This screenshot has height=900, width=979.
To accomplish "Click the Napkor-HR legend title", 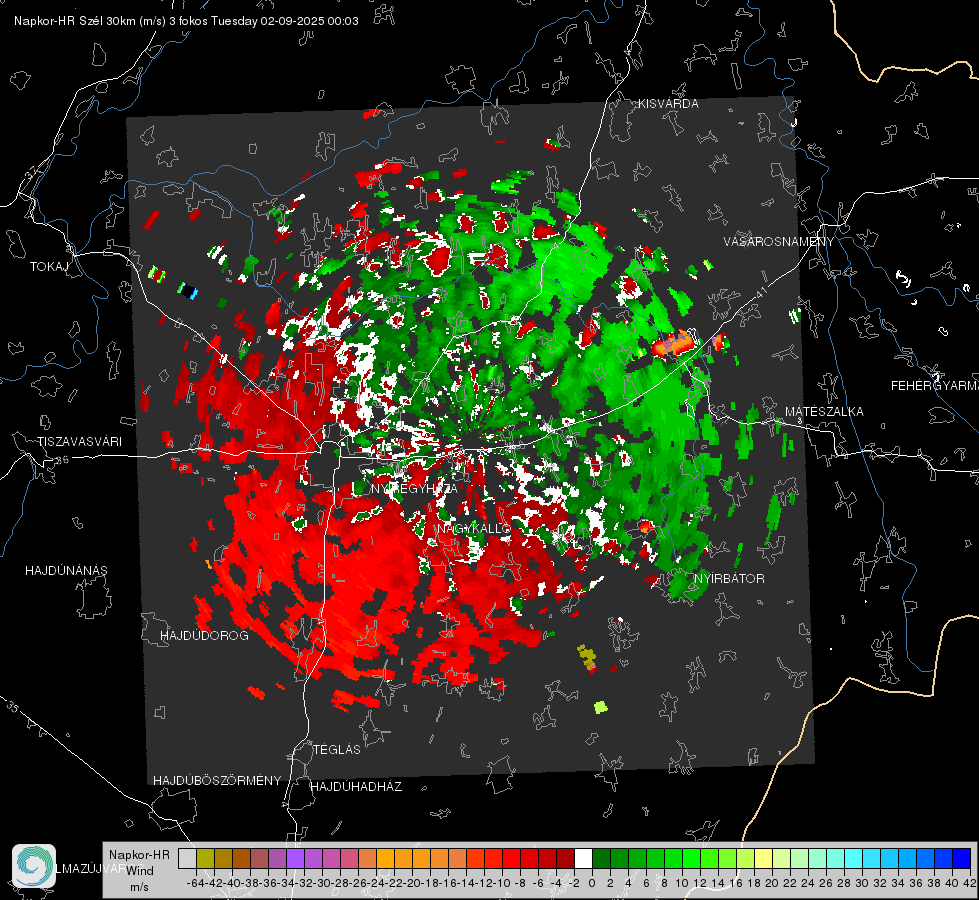I will [x=139, y=854].
